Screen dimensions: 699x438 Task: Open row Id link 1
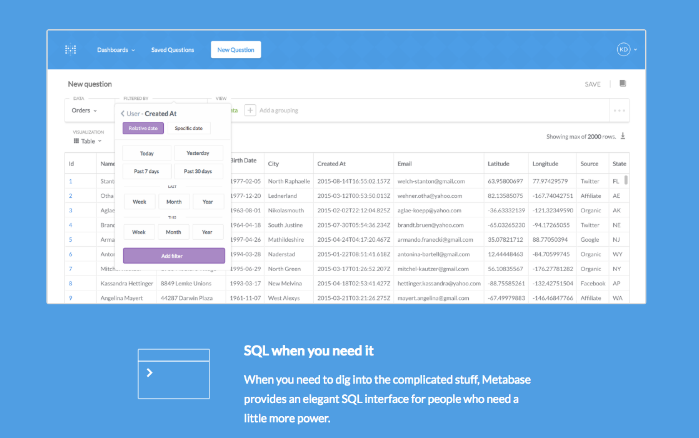[x=70, y=181]
